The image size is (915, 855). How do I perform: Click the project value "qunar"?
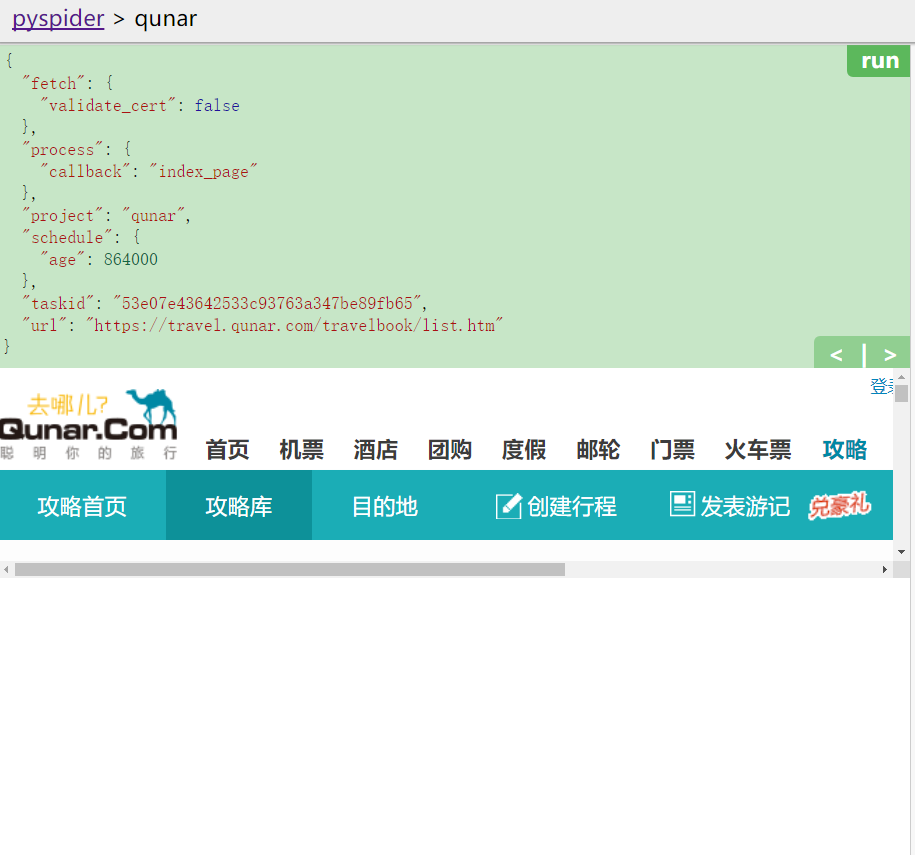pyautogui.click(x=153, y=215)
